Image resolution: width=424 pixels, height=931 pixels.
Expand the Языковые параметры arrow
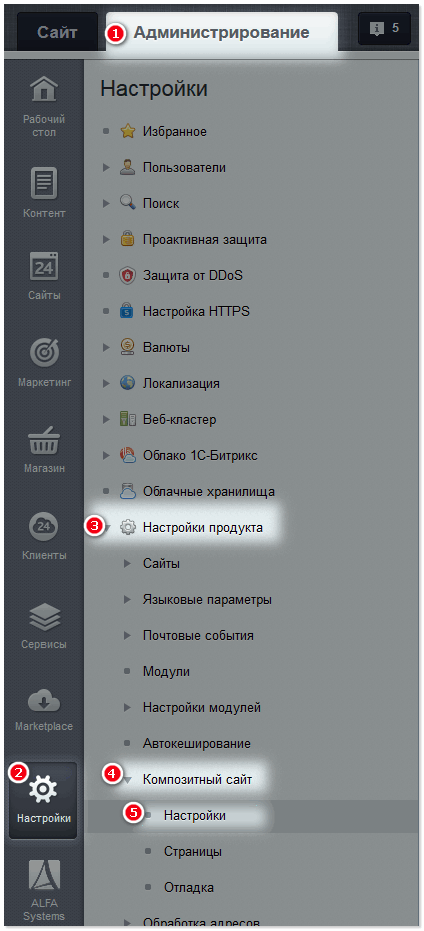[x=127, y=600]
